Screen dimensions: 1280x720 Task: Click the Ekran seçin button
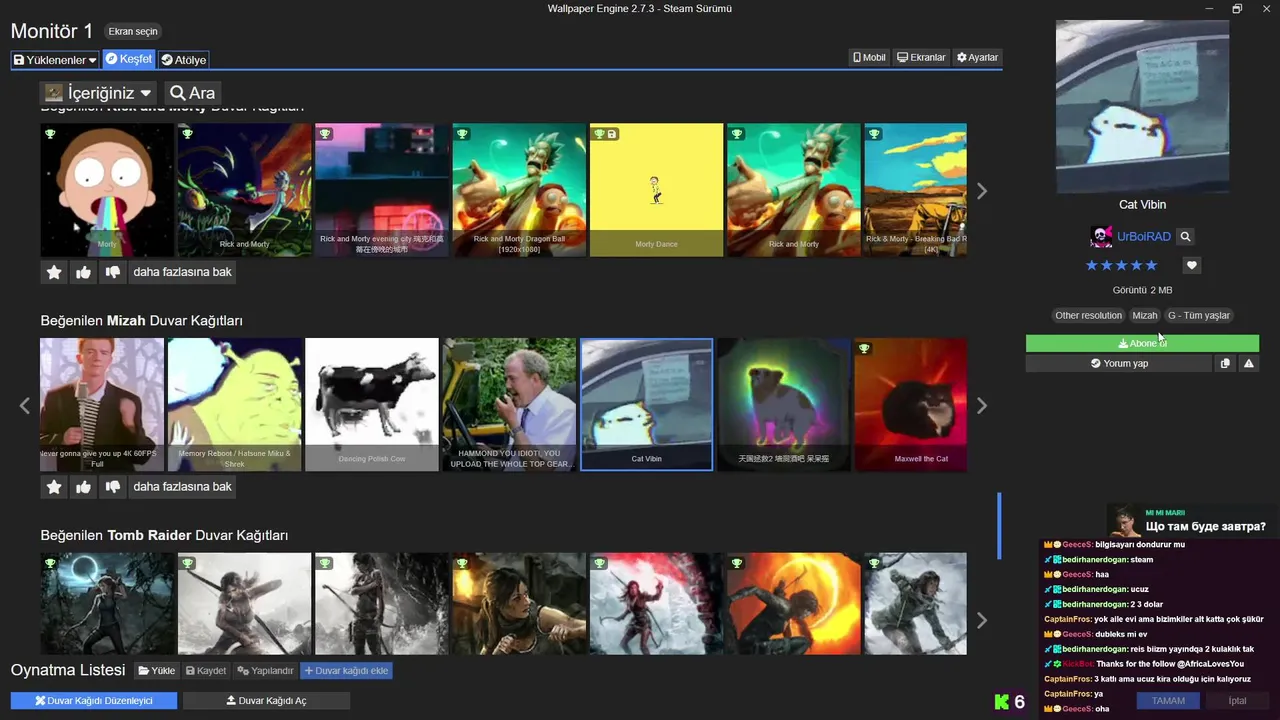tap(133, 32)
